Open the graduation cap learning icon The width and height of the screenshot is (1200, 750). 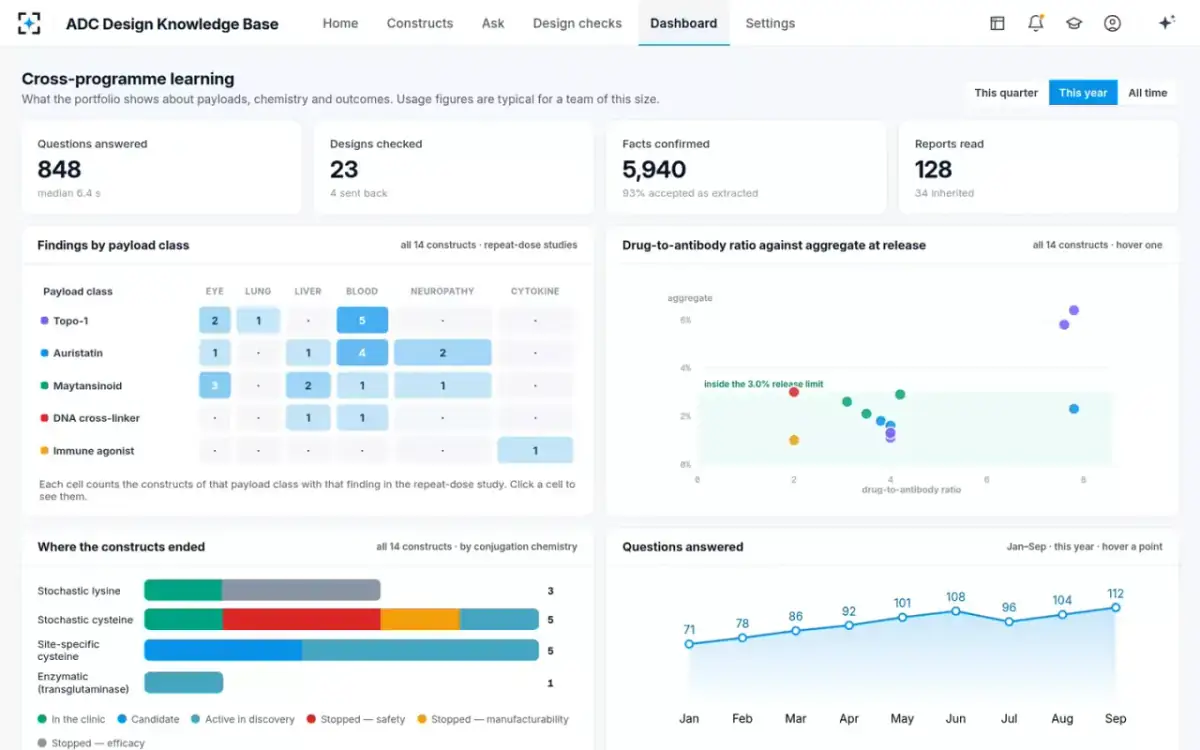pyautogui.click(x=1074, y=23)
